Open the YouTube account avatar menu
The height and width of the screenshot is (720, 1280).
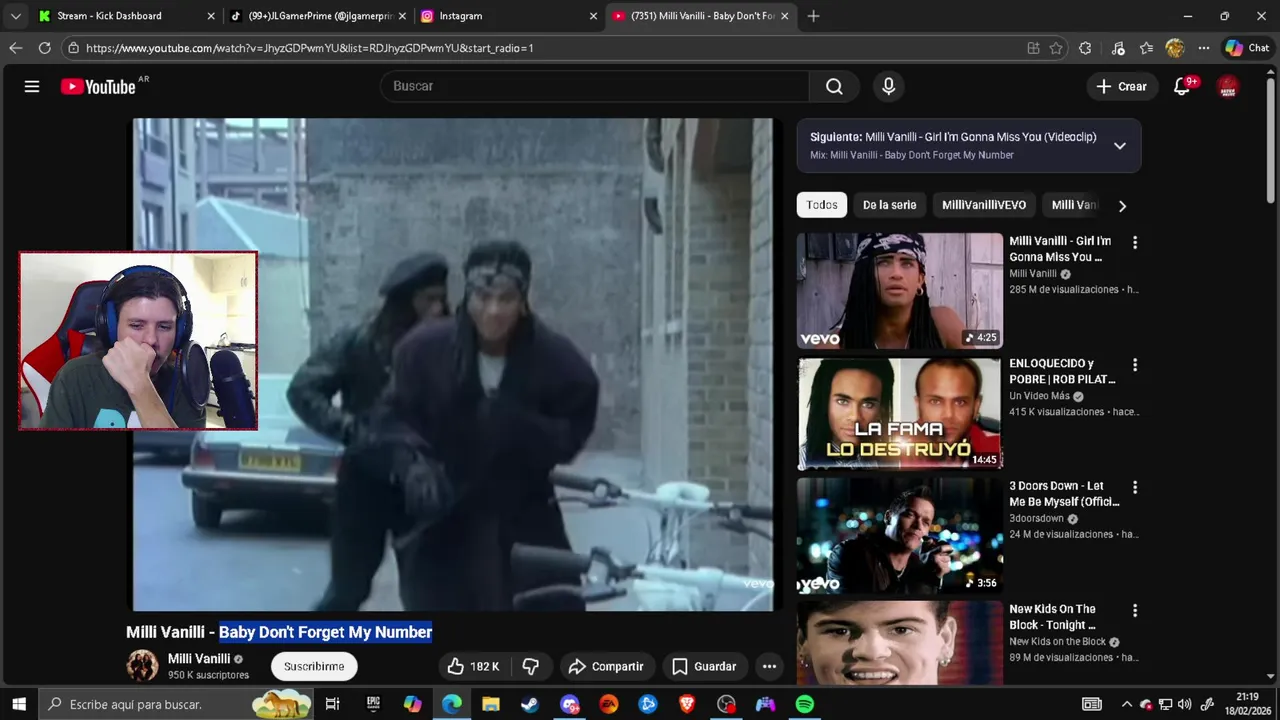click(x=1228, y=86)
